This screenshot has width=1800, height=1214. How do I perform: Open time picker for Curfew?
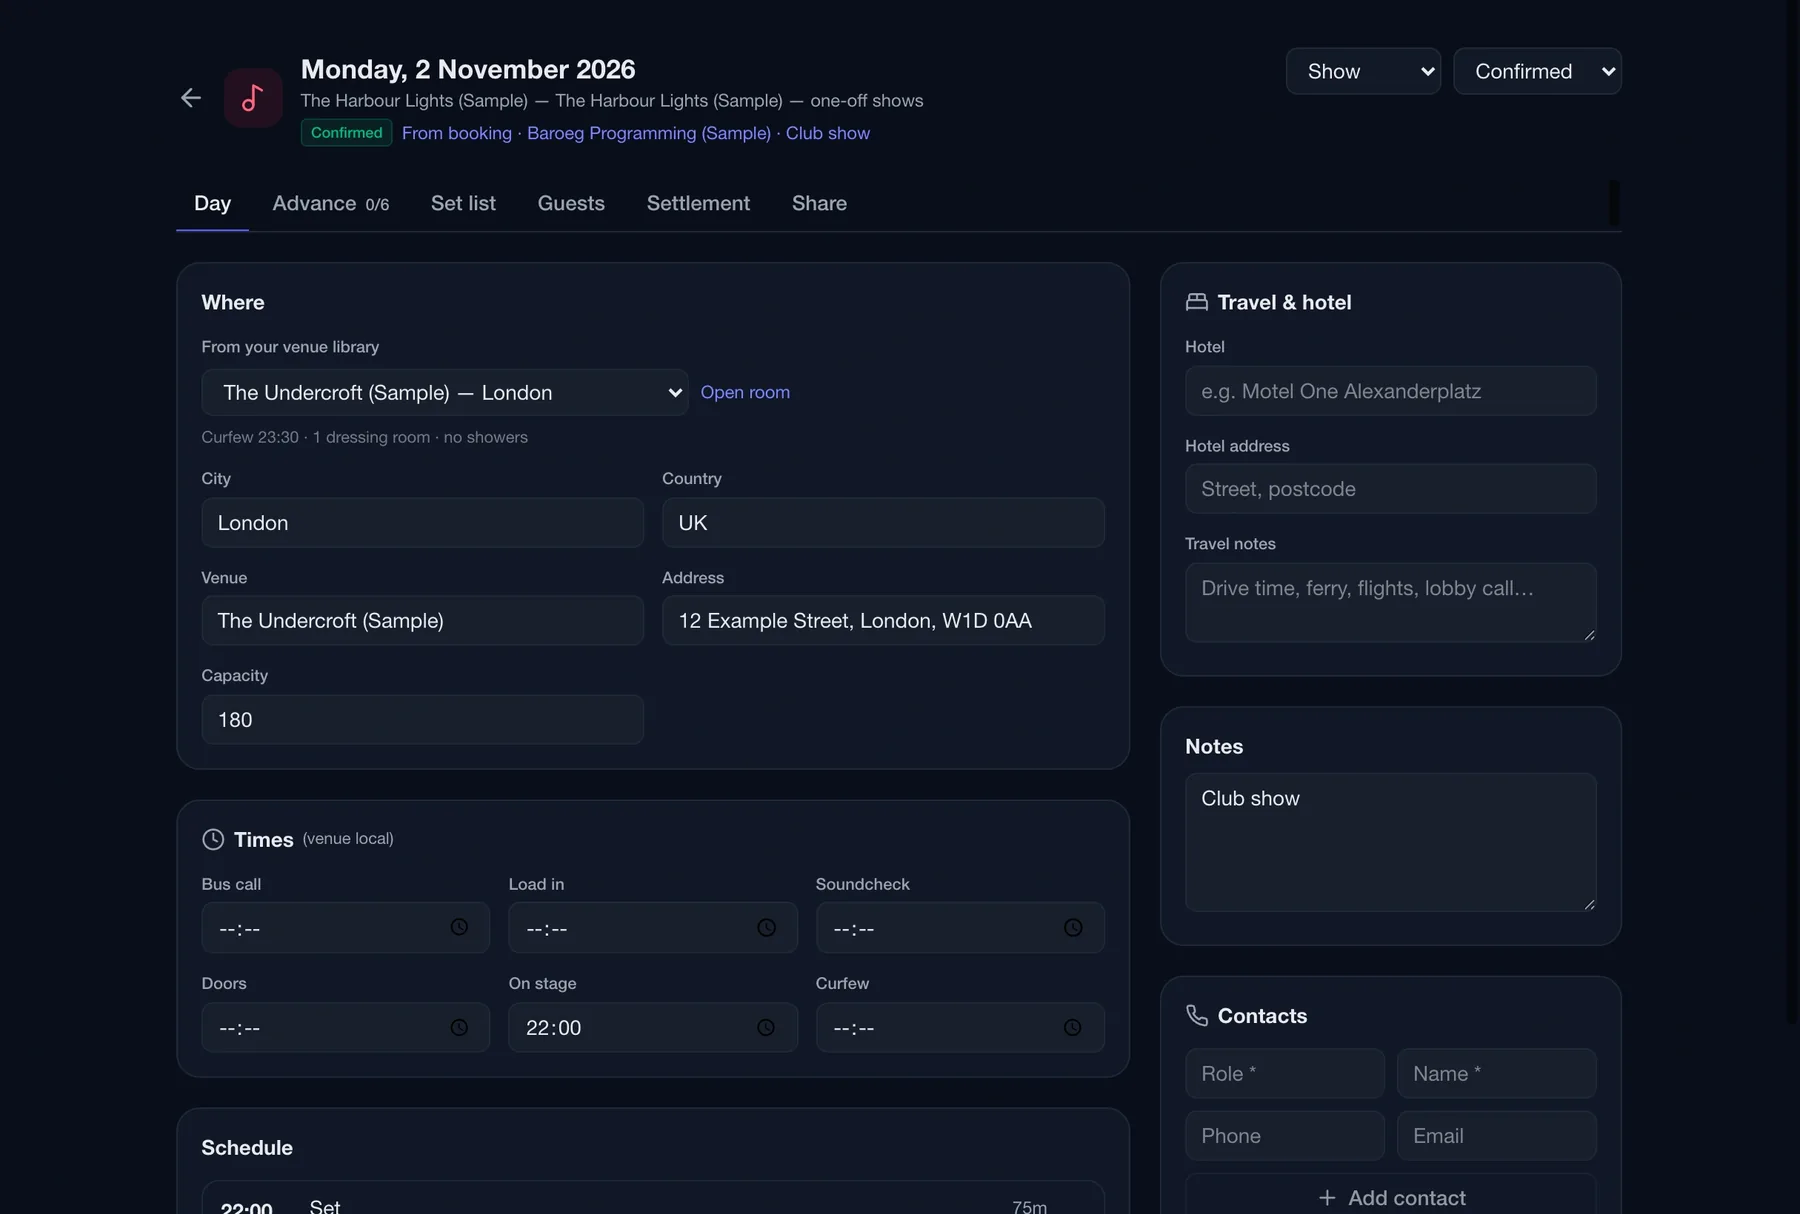tap(1073, 1028)
